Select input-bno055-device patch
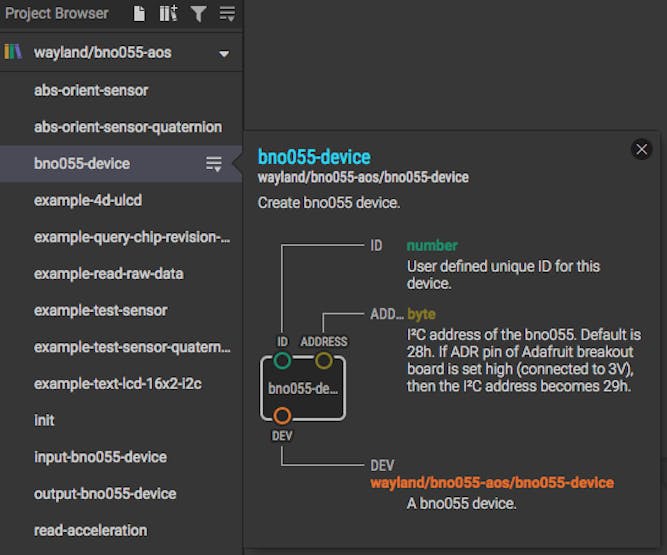 121,457
